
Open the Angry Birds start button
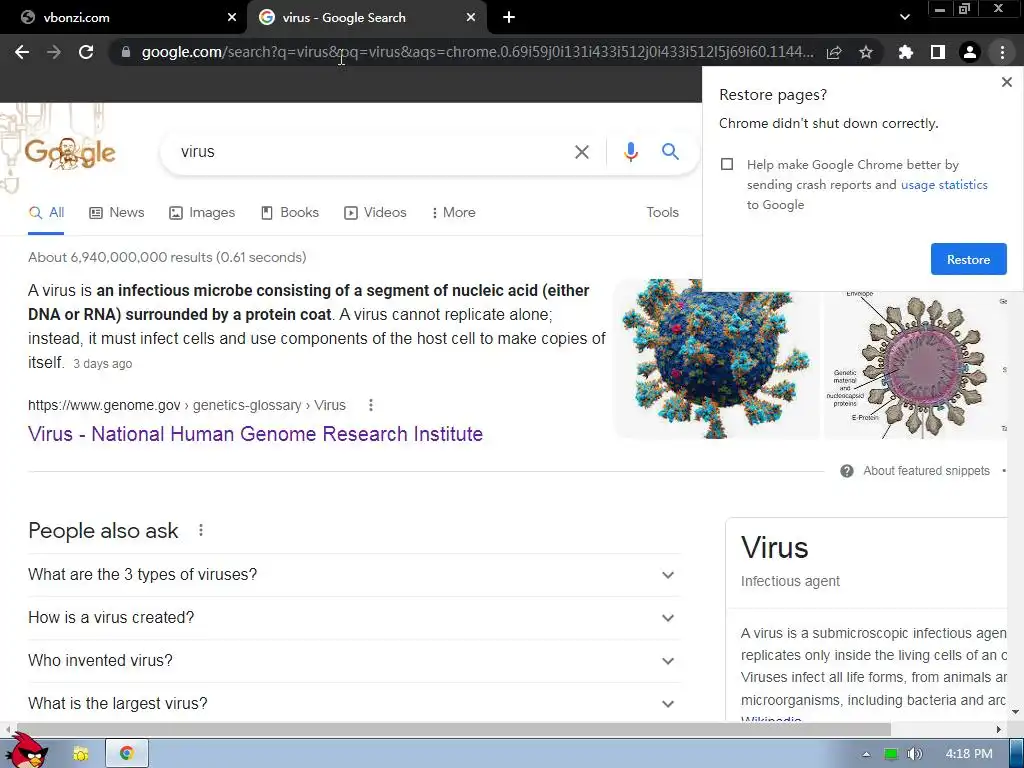coord(25,750)
